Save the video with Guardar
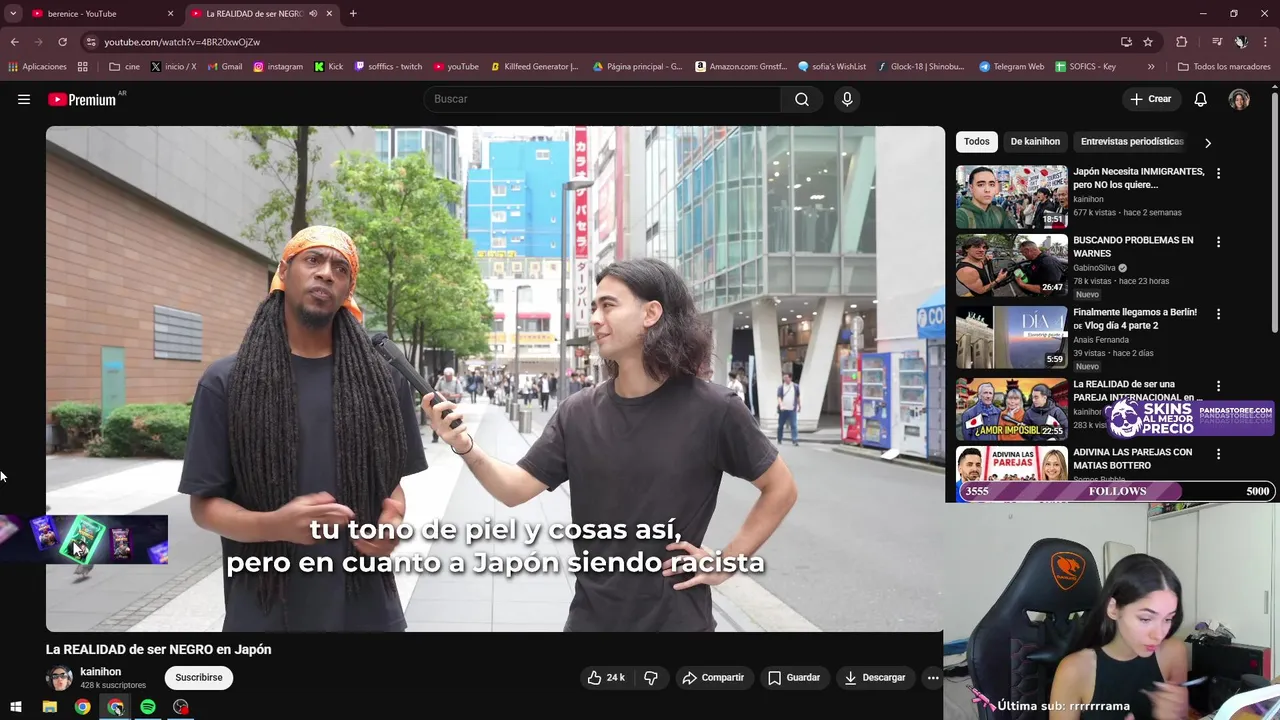Viewport: 1280px width, 720px height. pyautogui.click(x=794, y=678)
